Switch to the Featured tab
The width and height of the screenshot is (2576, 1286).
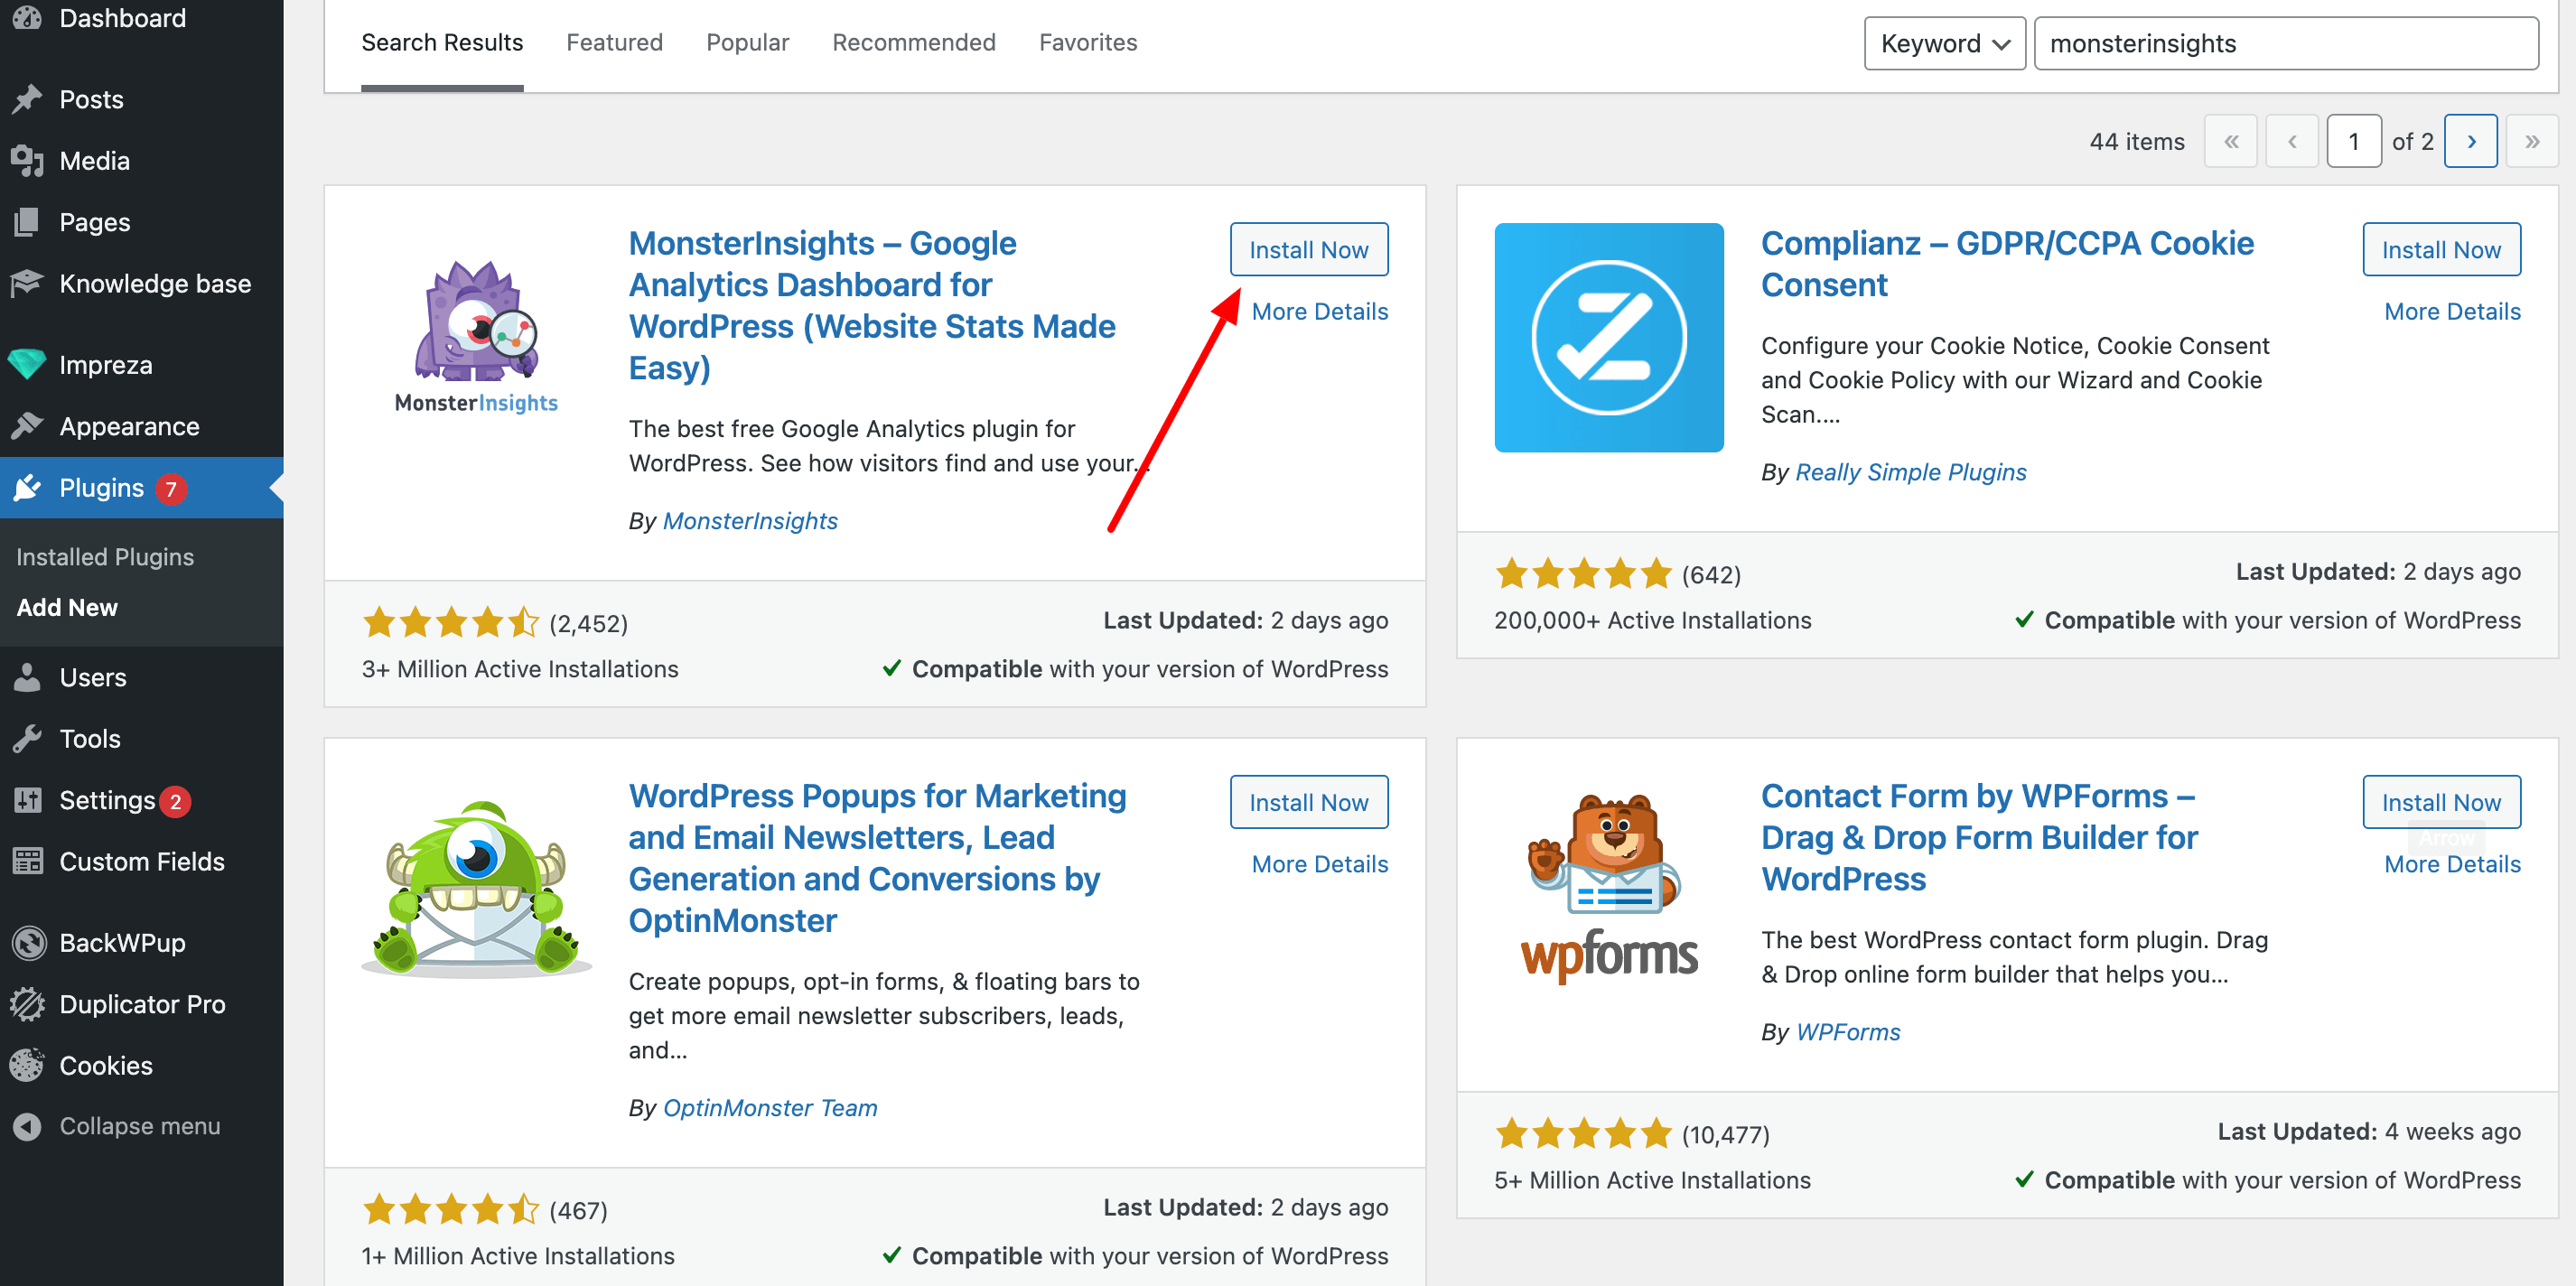[614, 42]
